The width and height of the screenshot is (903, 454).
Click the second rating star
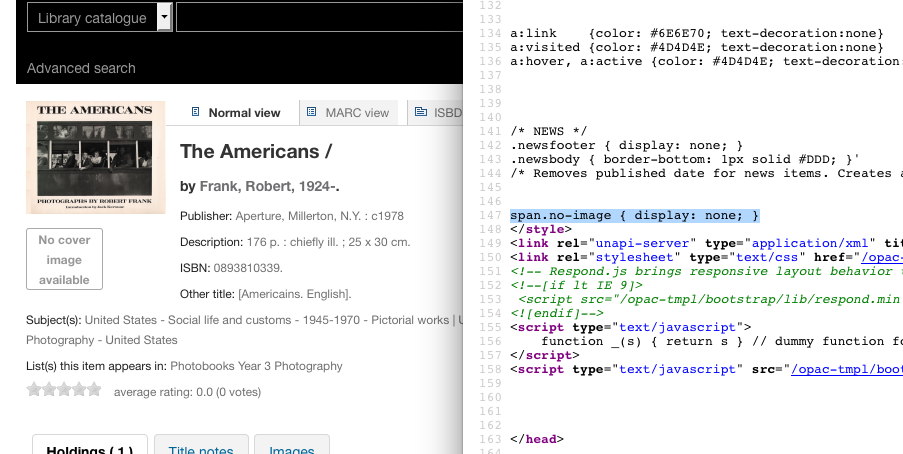pos(49,390)
